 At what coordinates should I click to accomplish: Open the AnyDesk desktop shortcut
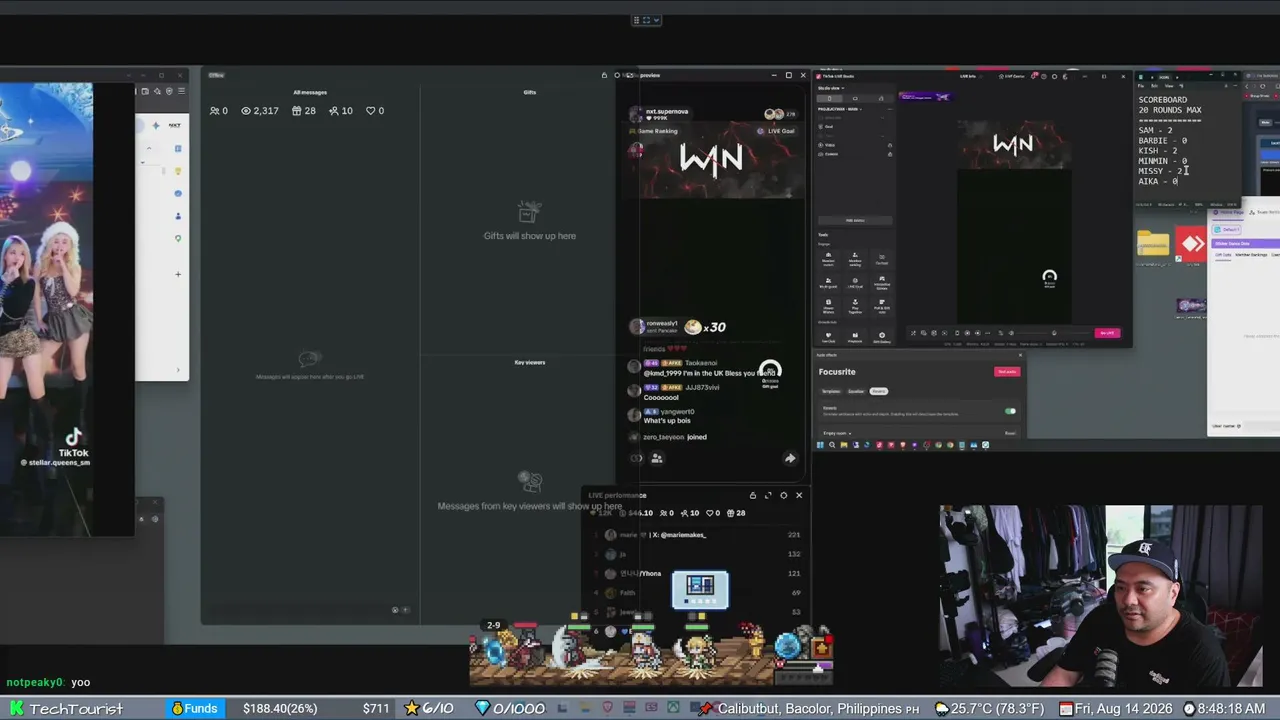coord(1191,244)
